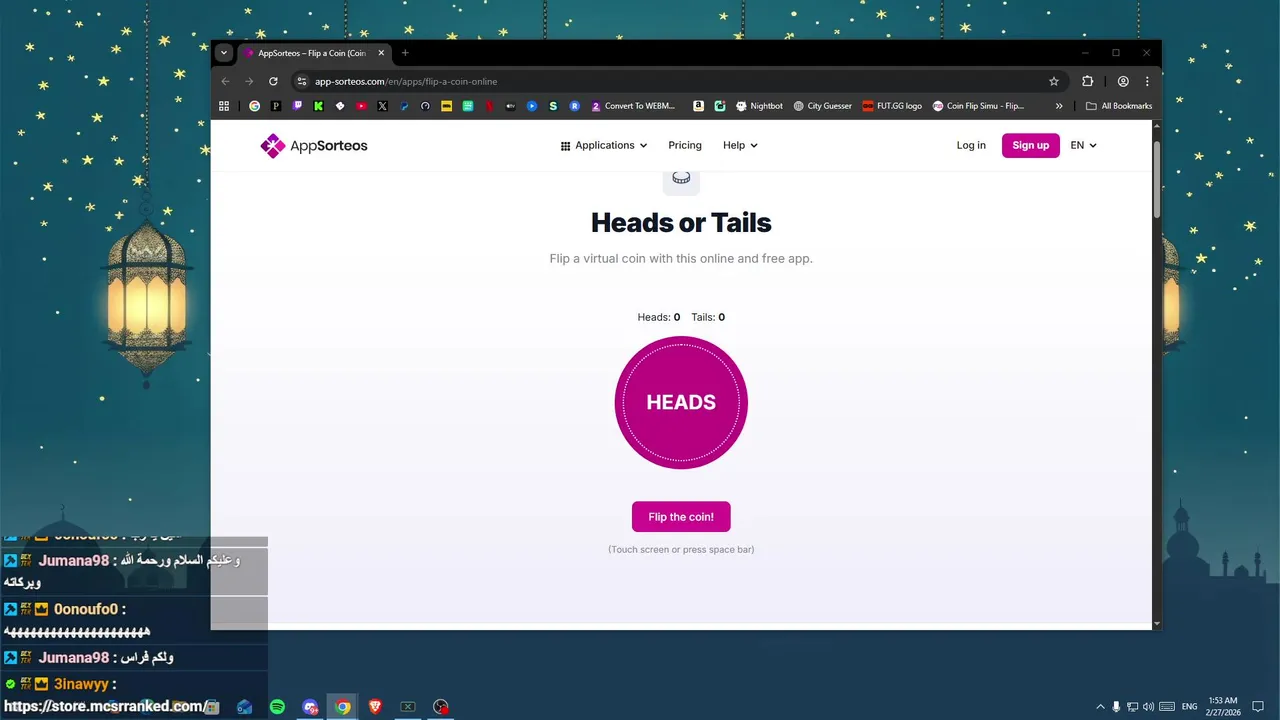The image size is (1280, 720).
Task: Open the Chrome extensions puzzle icon
Action: click(x=1087, y=81)
